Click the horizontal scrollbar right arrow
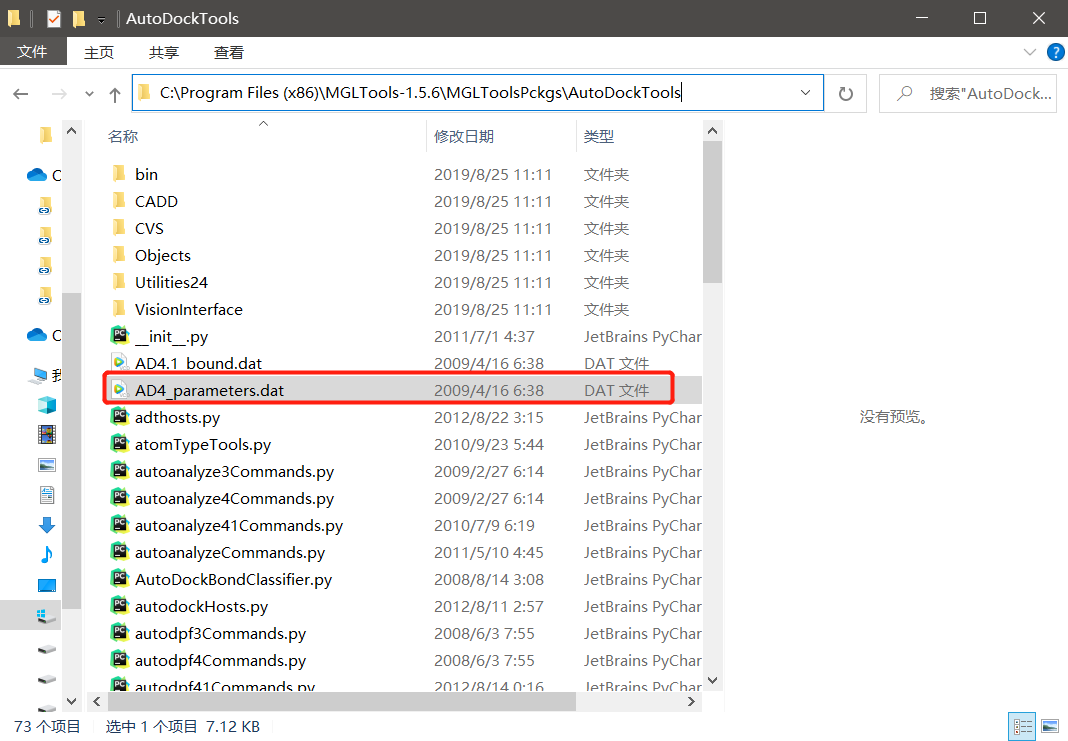Screen dimensions: 1068x741 click(691, 701)
